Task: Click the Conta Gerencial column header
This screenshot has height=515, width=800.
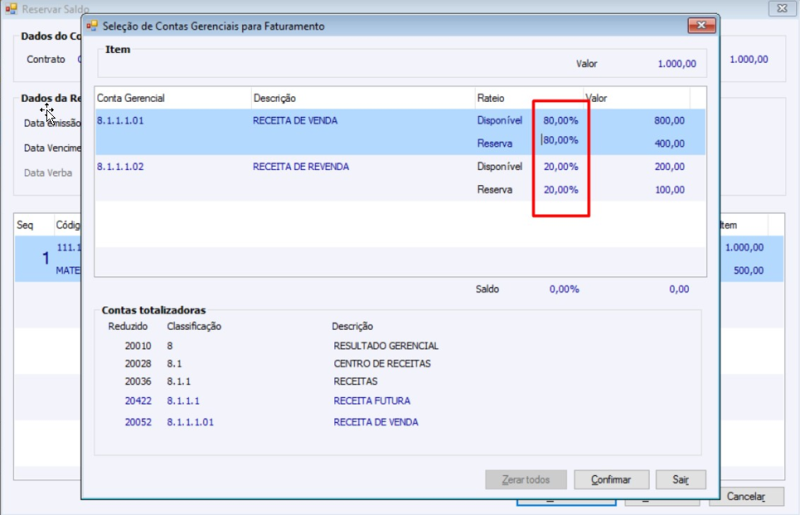Action: click(x=173, y=98)
